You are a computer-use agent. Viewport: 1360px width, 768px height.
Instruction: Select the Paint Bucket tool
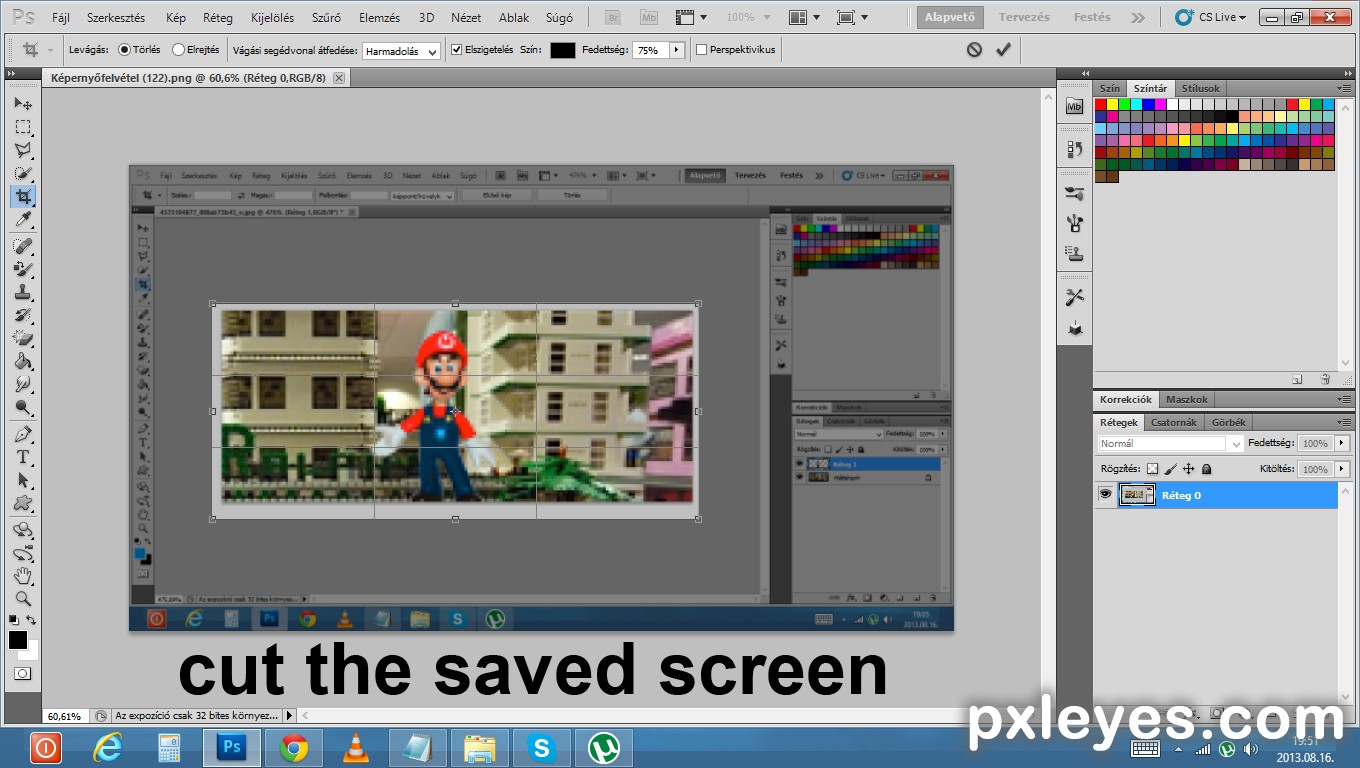[22, 361]
